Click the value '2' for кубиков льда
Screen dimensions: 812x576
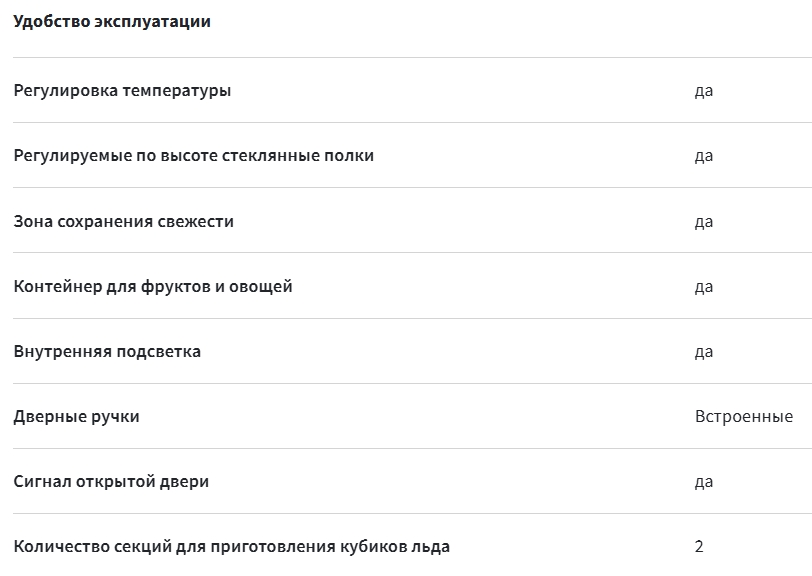tap(699, 546)
